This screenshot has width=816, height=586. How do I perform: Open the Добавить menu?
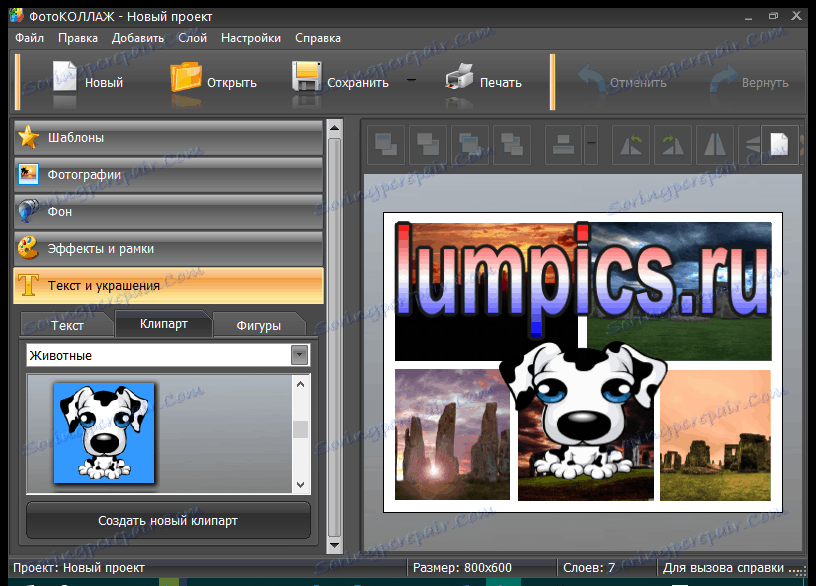pos(138,38)
